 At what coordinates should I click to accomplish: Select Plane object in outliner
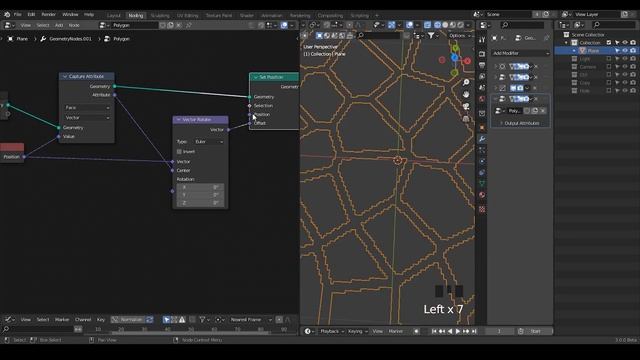593,51
